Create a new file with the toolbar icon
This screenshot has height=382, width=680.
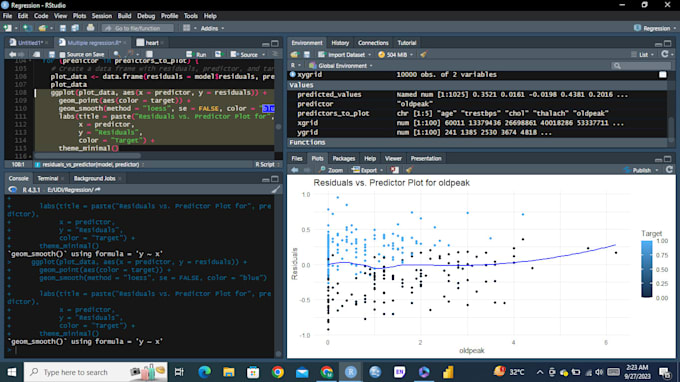coord(7,28)
